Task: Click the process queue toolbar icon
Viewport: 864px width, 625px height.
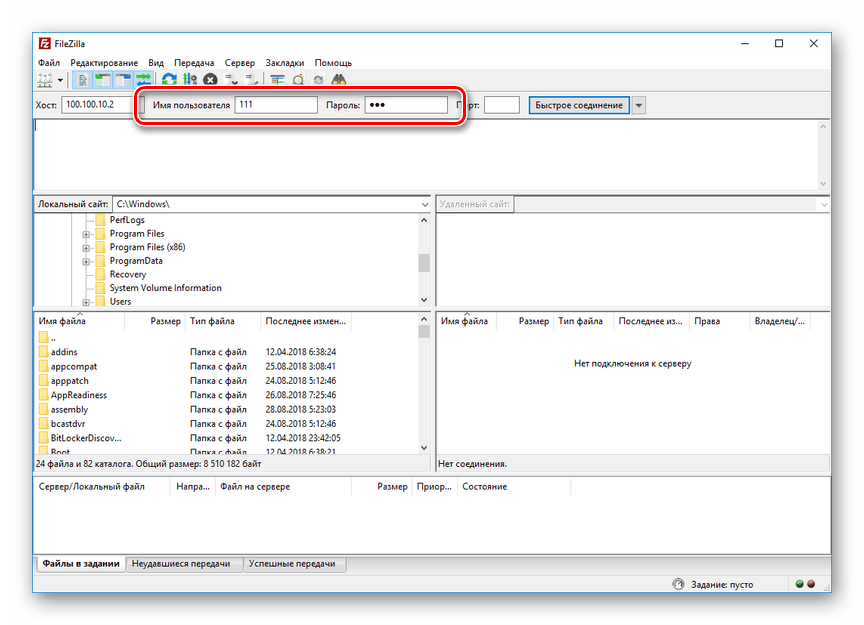Action: (190, 79)
